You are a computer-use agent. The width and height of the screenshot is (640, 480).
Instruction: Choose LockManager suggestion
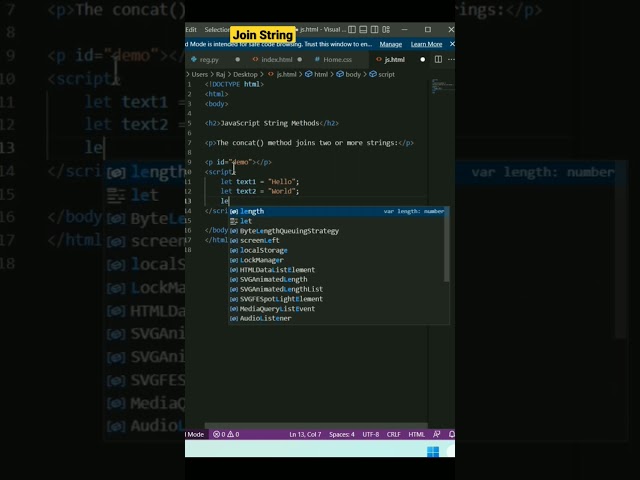[x=338, y=260]
